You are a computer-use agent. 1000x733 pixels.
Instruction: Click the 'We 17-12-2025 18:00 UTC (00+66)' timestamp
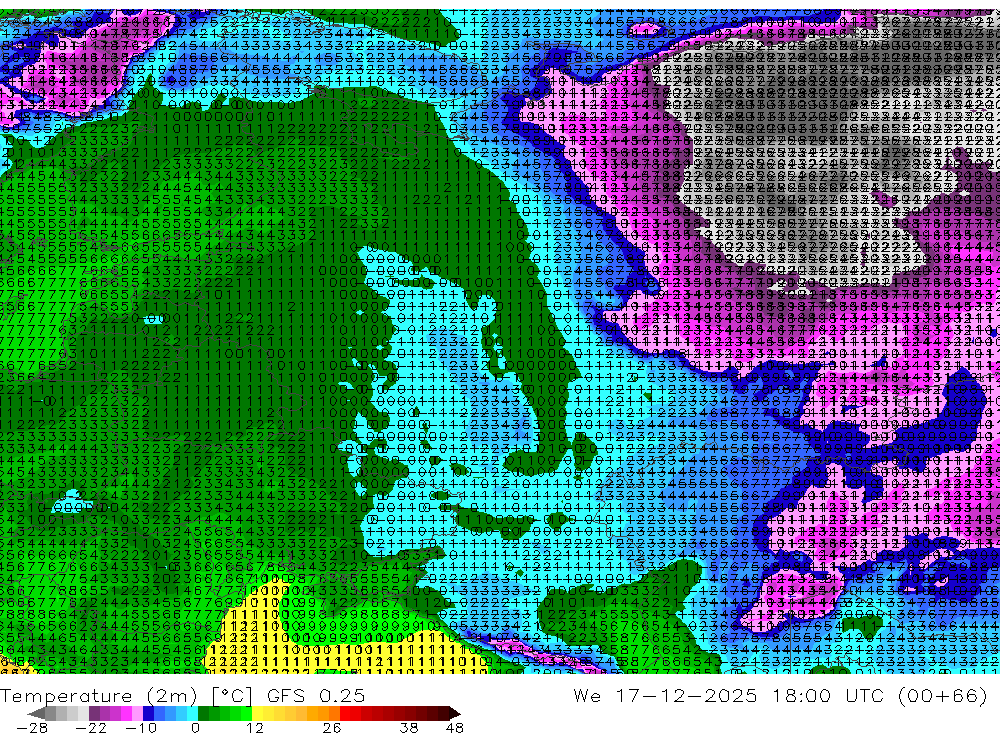(x=780, y=695)
